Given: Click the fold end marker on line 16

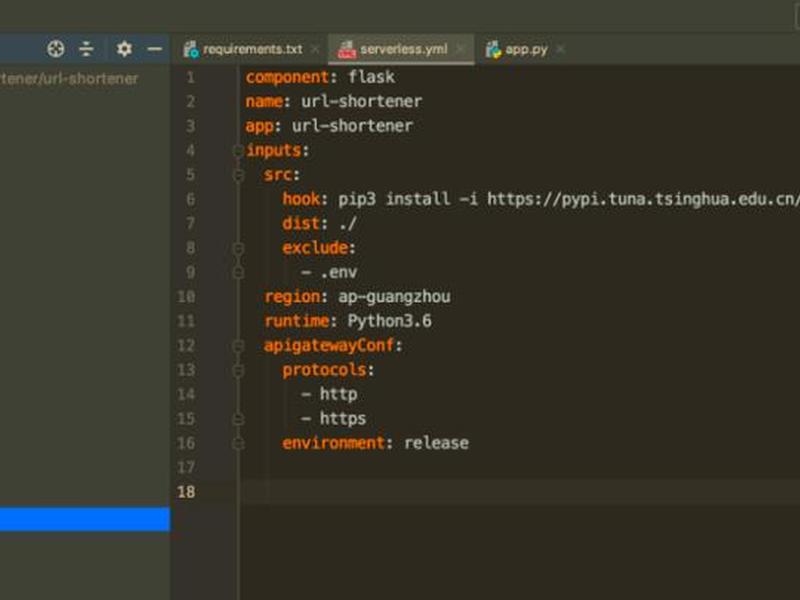Looking at the screenshot, I should (238, 443).
